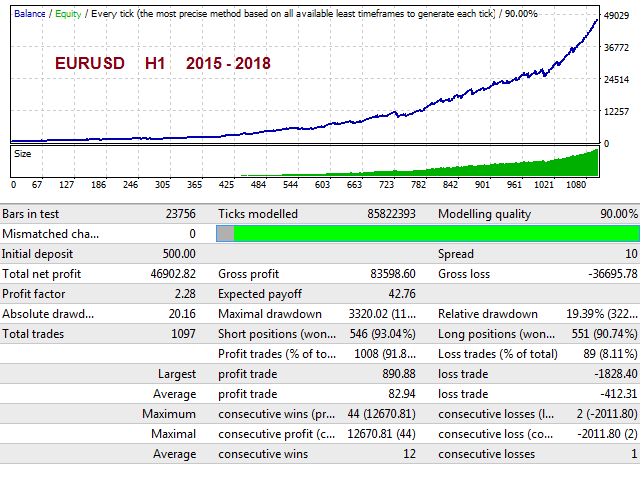Click the 90.00% modelling quality value
Screen dimensions: 640x480
pos(619,214)
